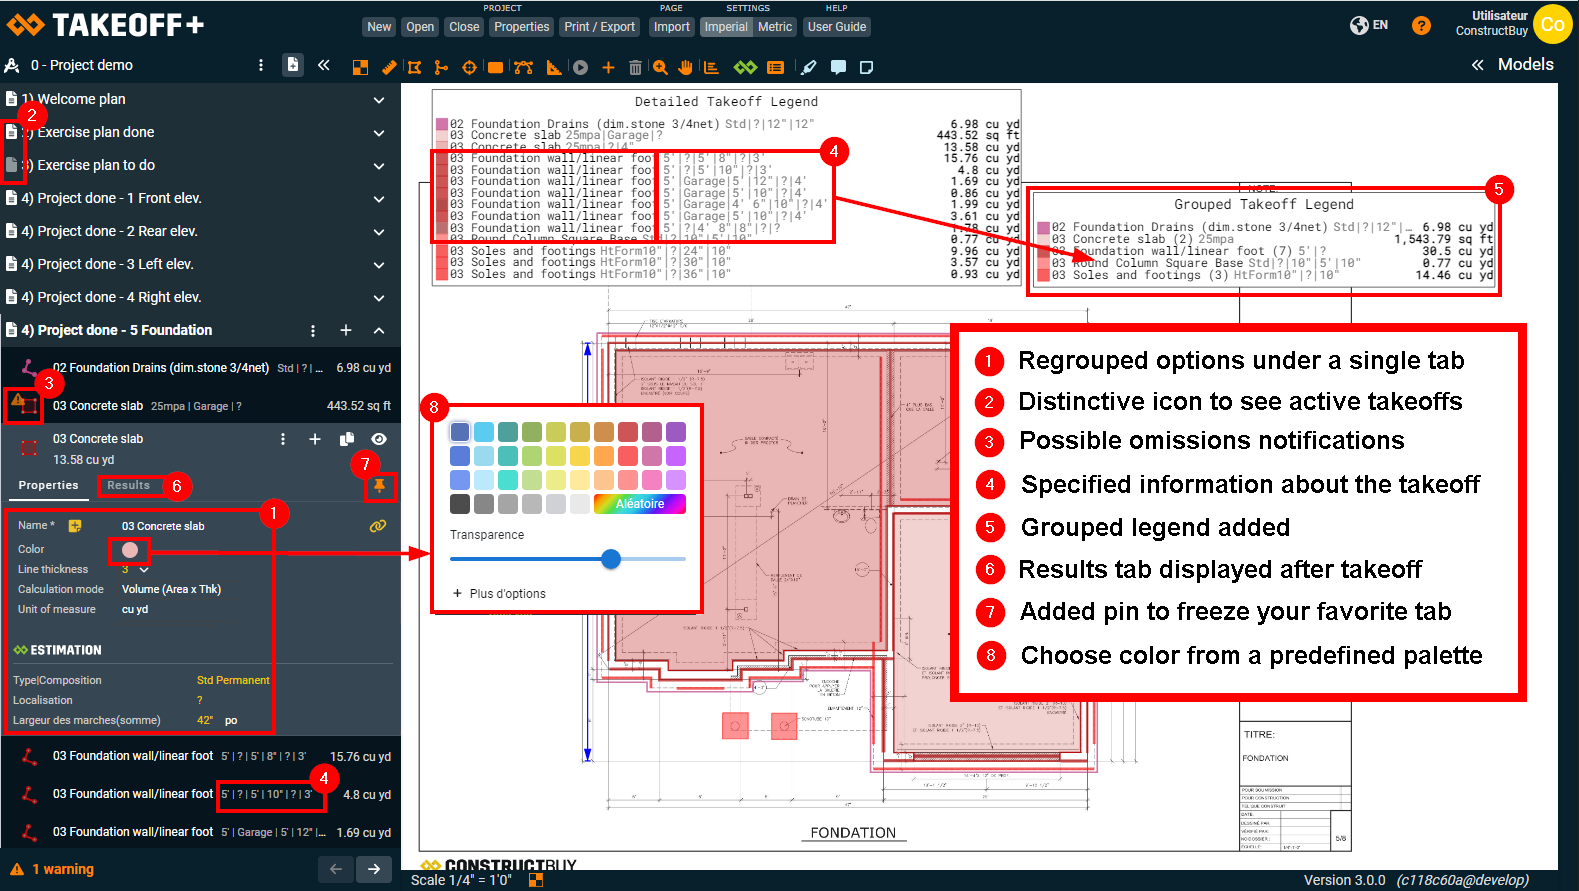
Task: Click the Open project menu button
Action: click(420, 27)
